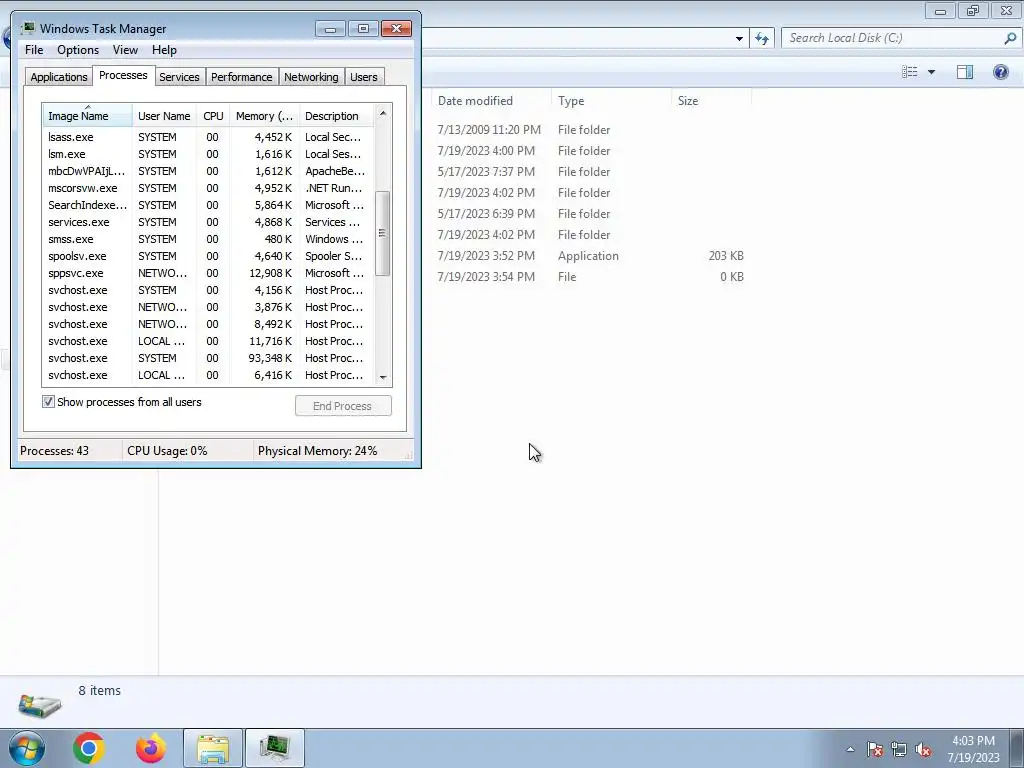
Task: Launch Google Chrome from the taskbar
Action: 89,748
